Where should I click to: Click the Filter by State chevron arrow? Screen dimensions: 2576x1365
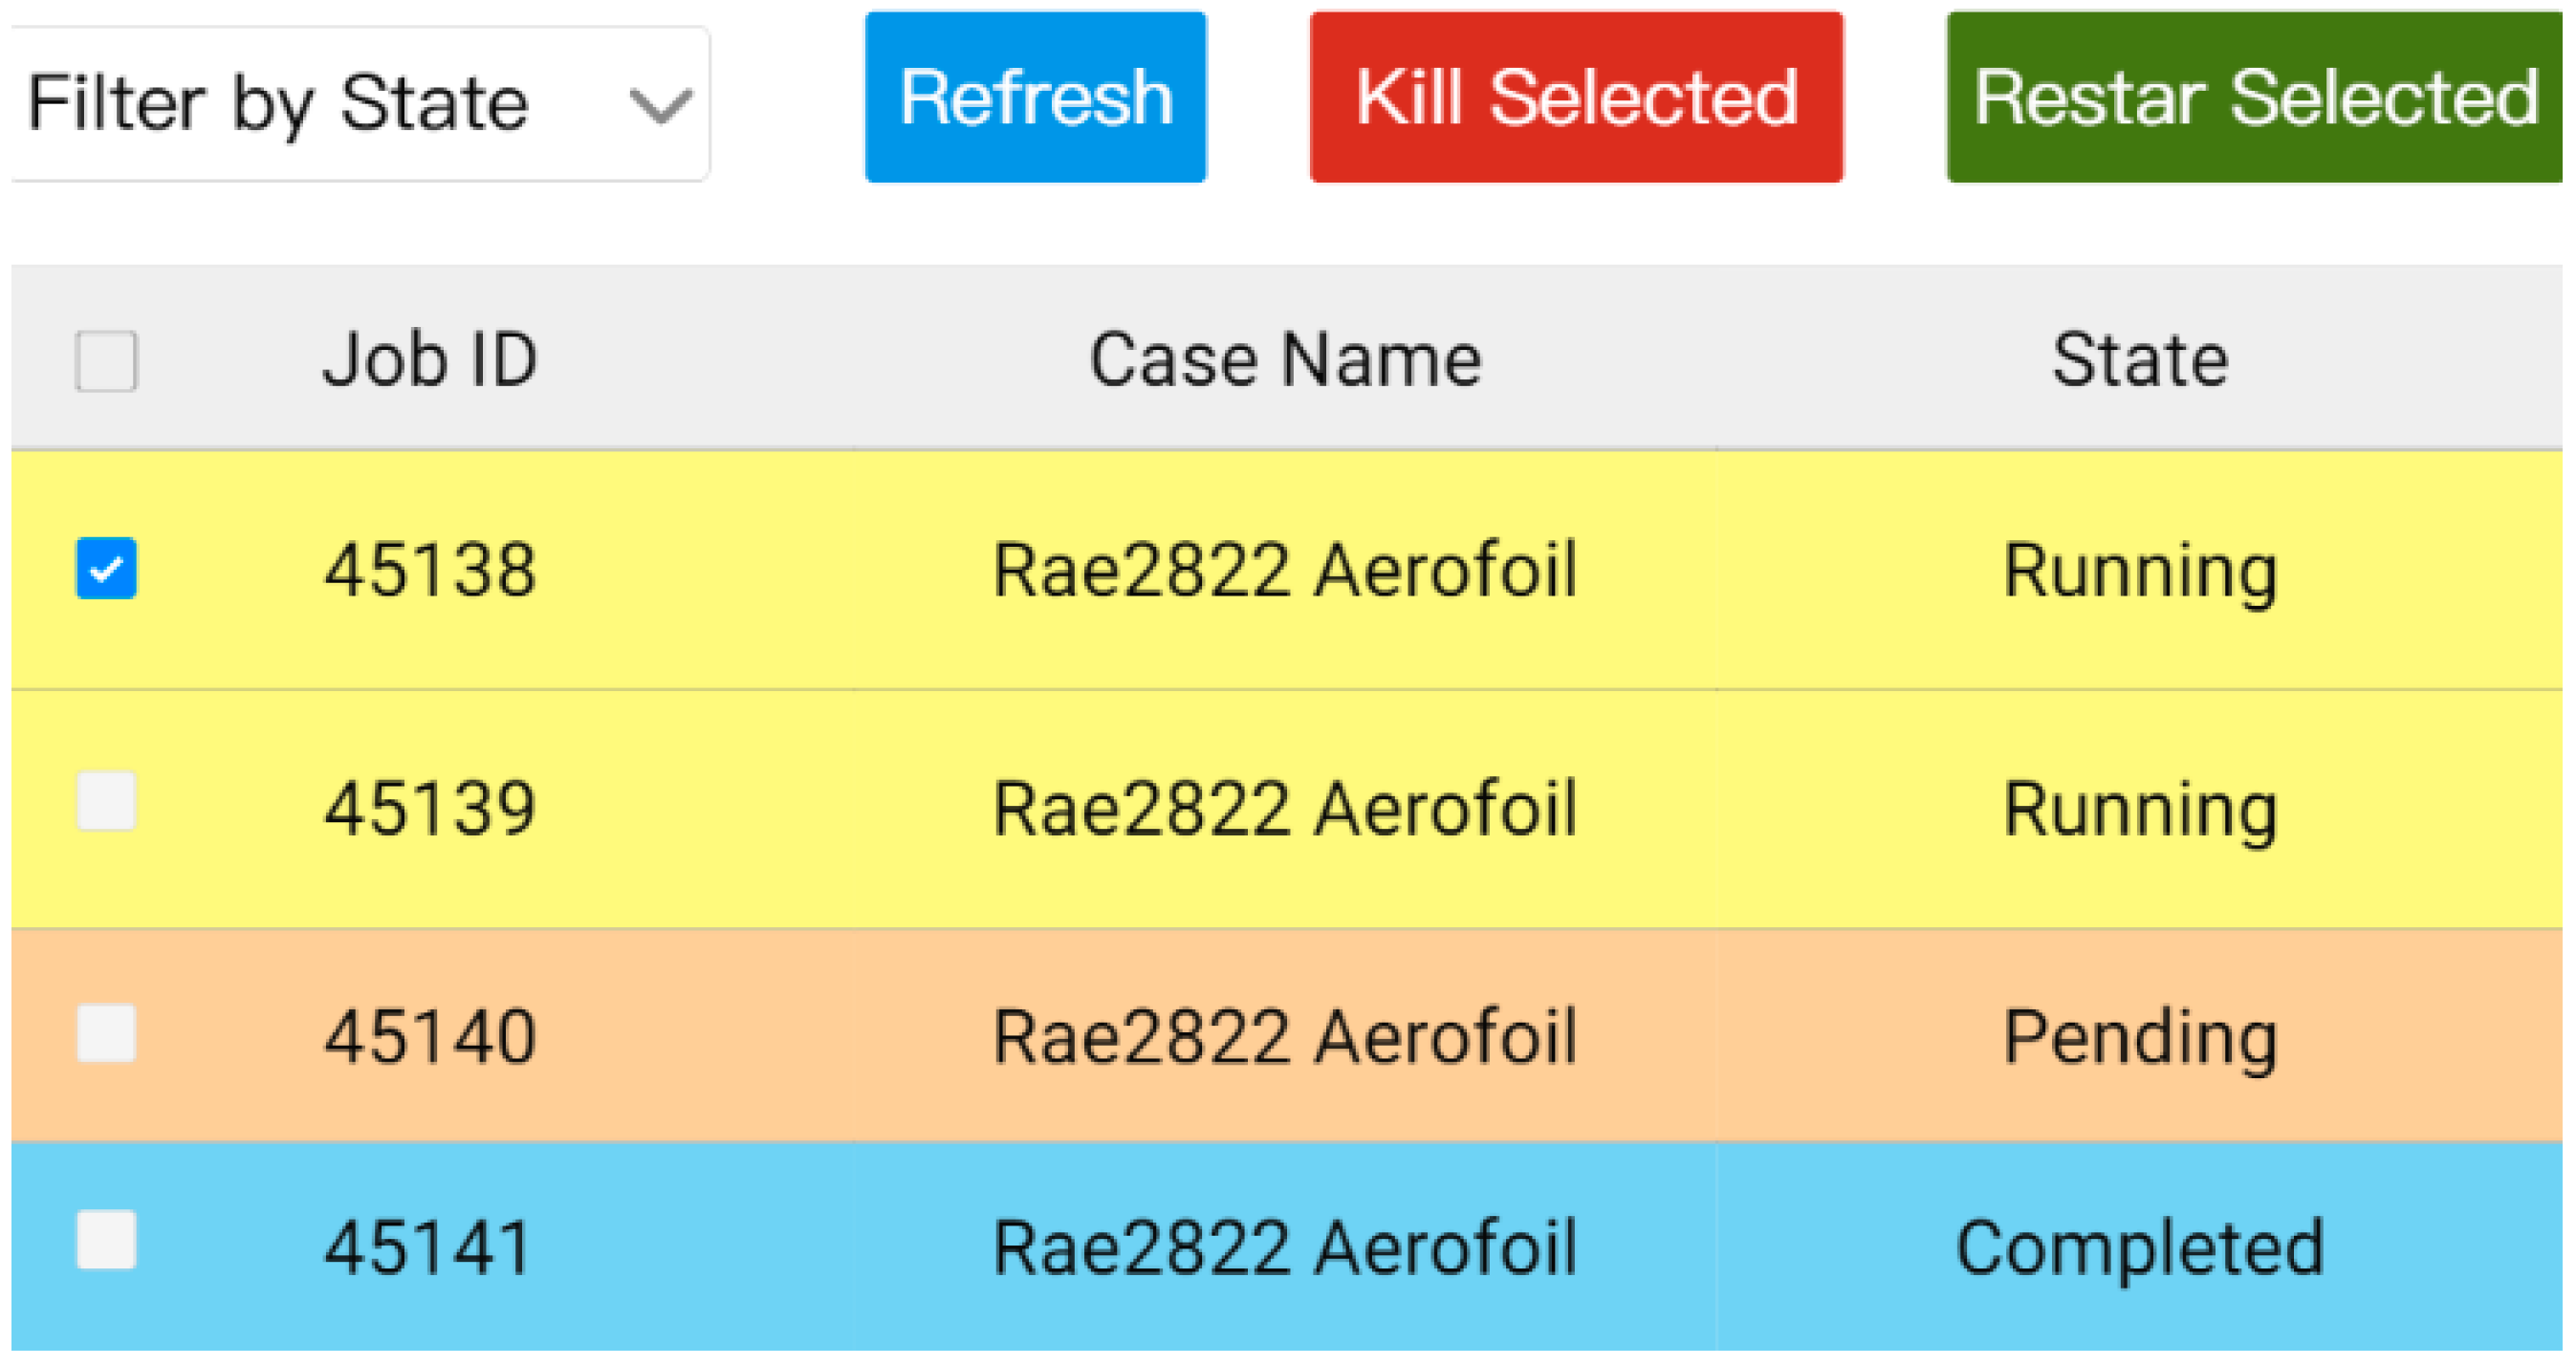tap(660, 105)
